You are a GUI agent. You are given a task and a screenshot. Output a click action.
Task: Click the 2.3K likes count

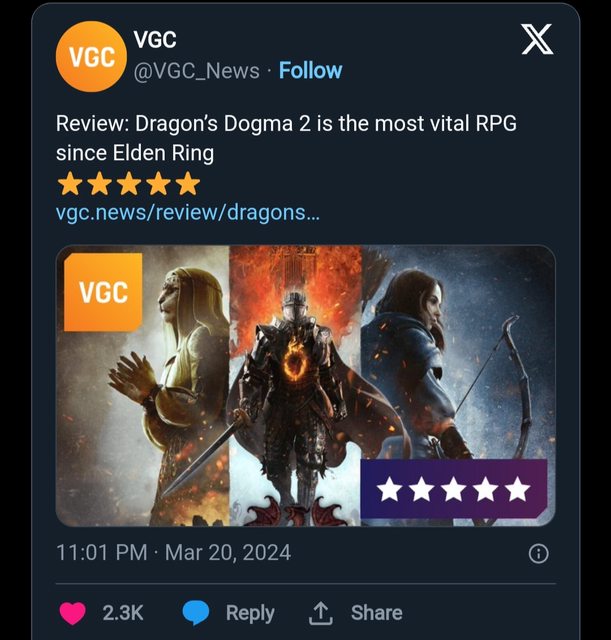click(123, 613)
